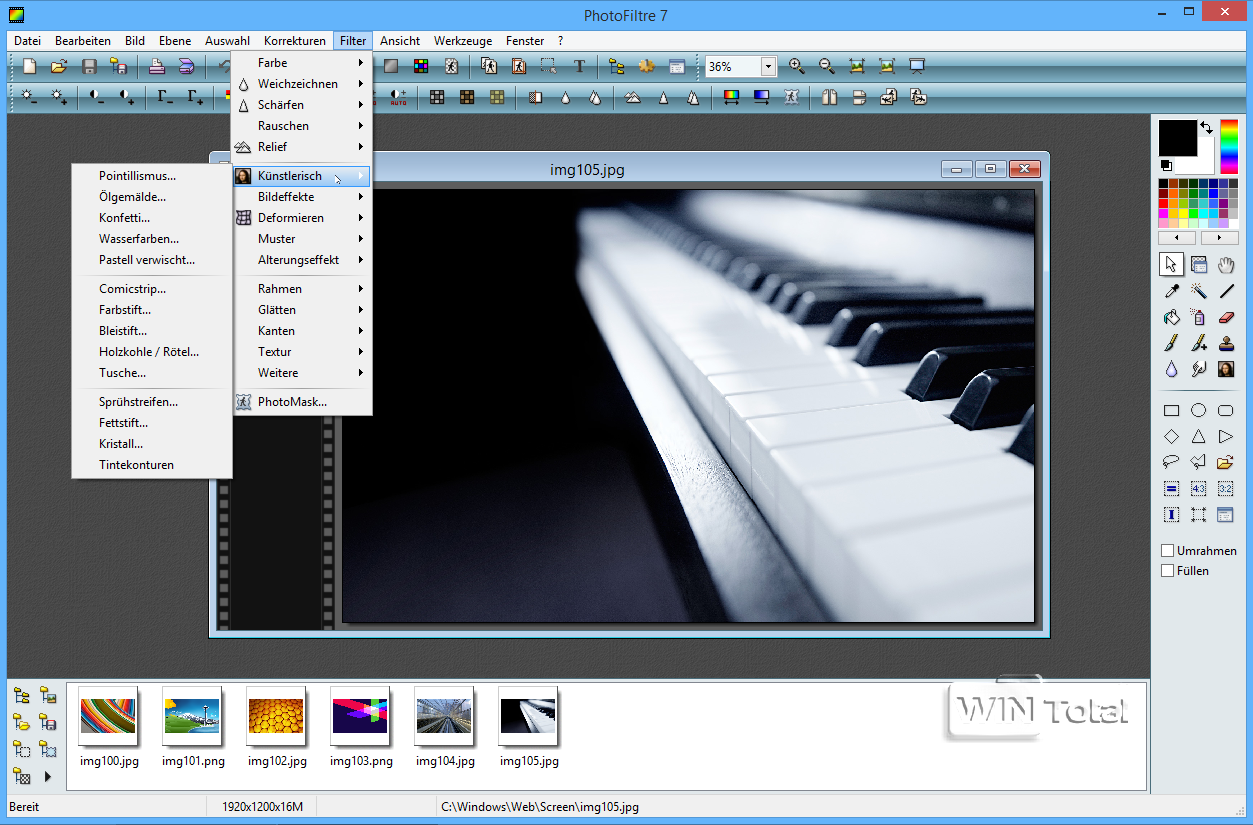Select the paint bucket fill tool
The height and width of the screenshot is (825, 1253).
click(x=1171, y=317)
